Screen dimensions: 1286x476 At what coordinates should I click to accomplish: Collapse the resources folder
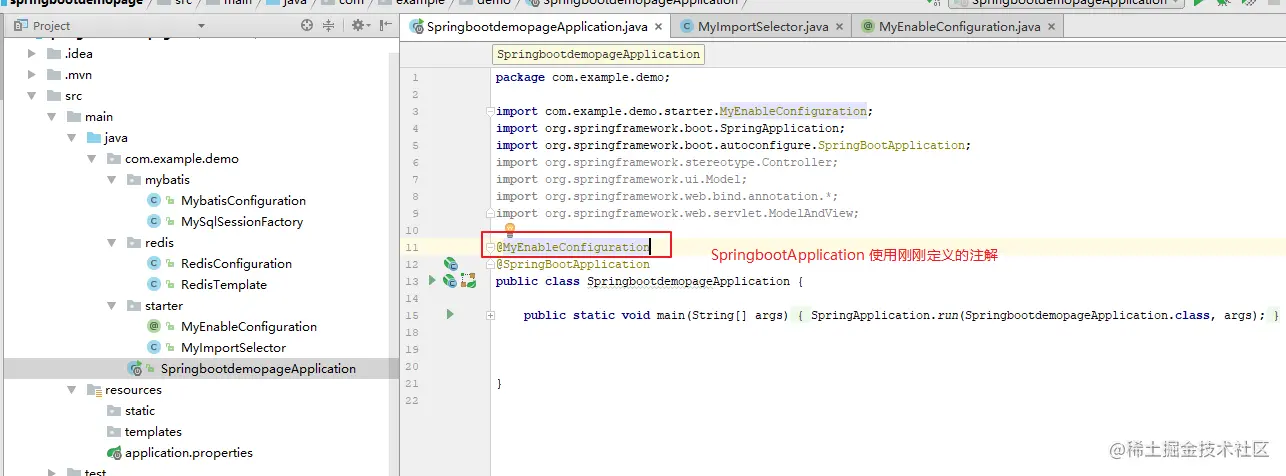point(71,390)
